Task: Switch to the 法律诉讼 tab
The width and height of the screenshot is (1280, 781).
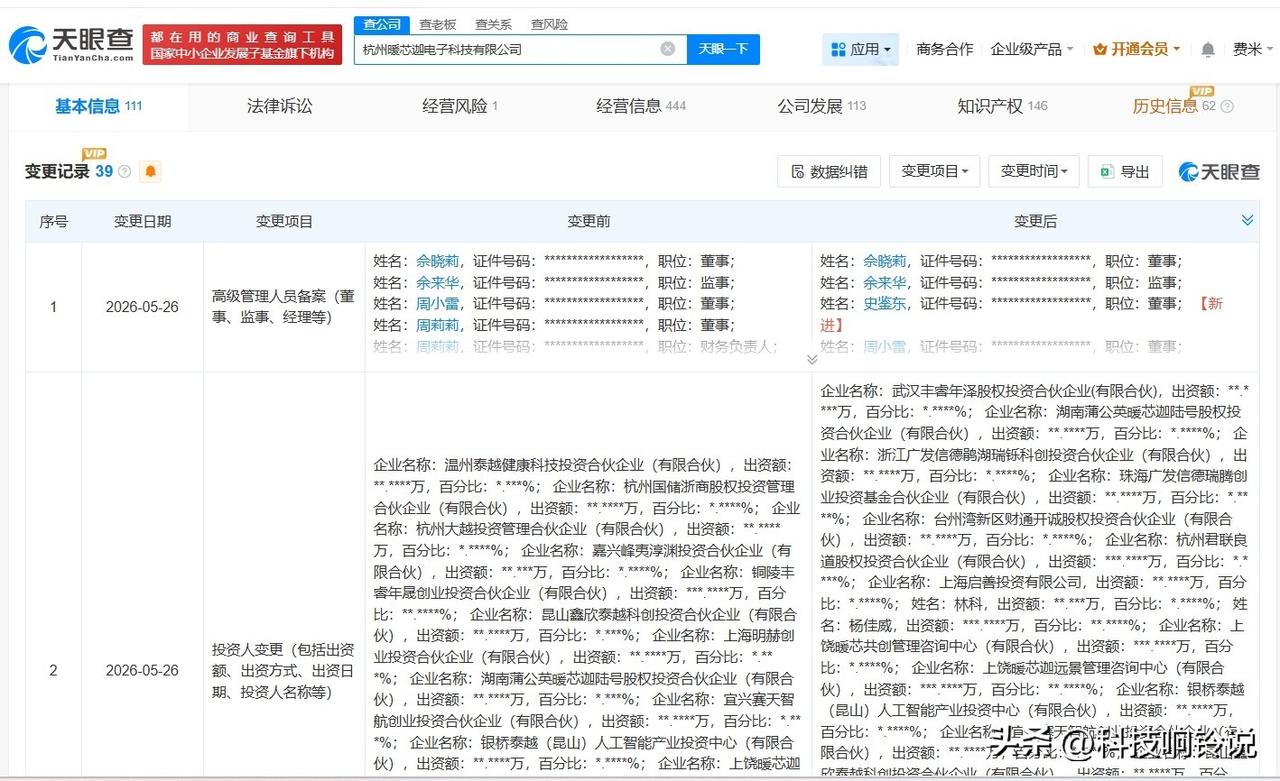Action: pyautogui.click(x=280, y=106)
